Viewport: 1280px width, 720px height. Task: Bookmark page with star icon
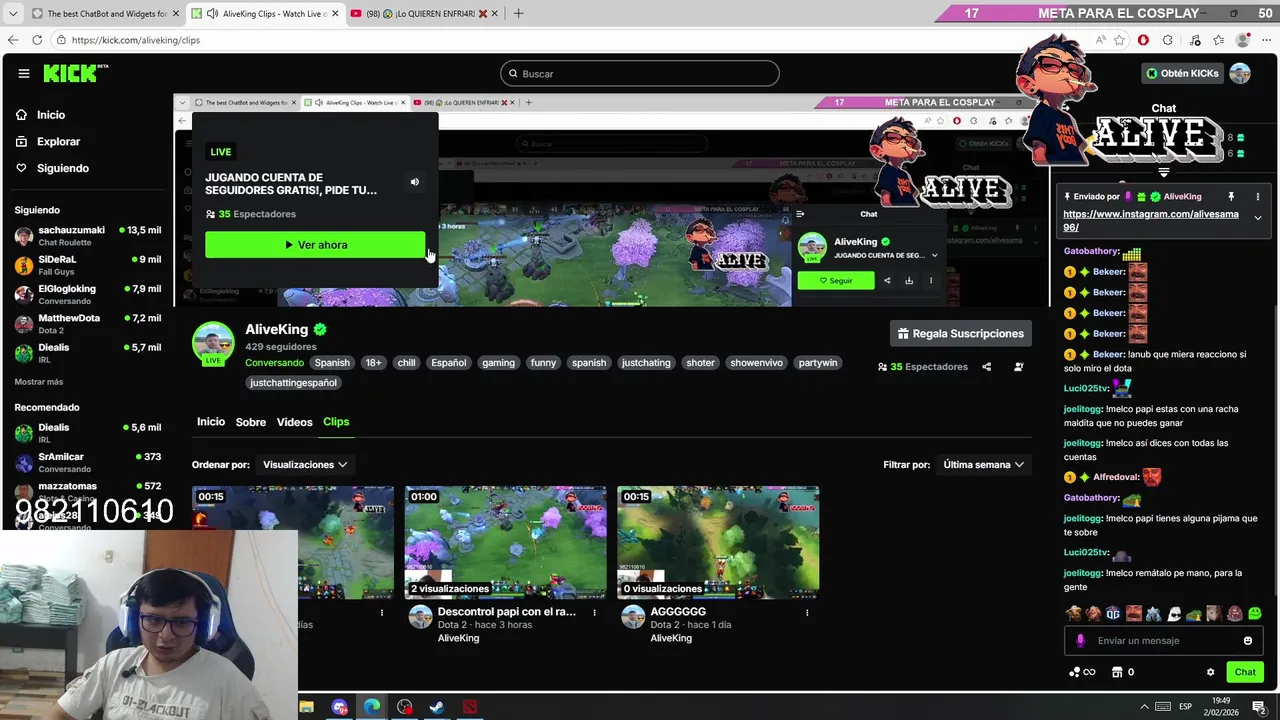click(x=1119, y=40)
